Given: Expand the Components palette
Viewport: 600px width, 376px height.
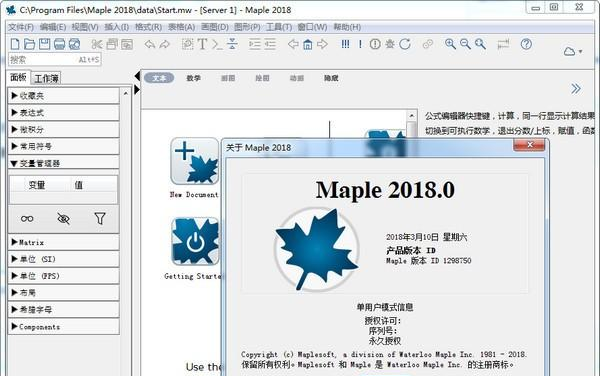Looking at the screenshot, I should pos(64,327).
